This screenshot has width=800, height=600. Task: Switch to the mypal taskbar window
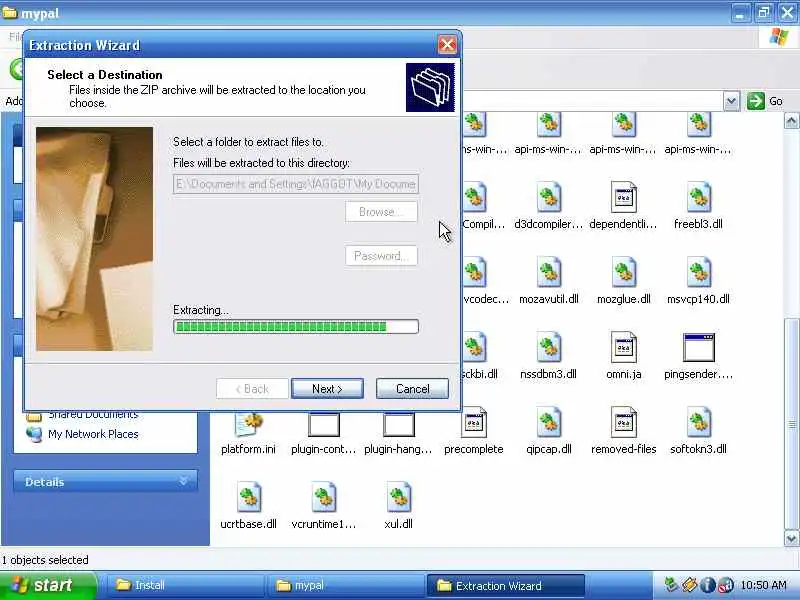pyautogui.click(x=344, y=585)
